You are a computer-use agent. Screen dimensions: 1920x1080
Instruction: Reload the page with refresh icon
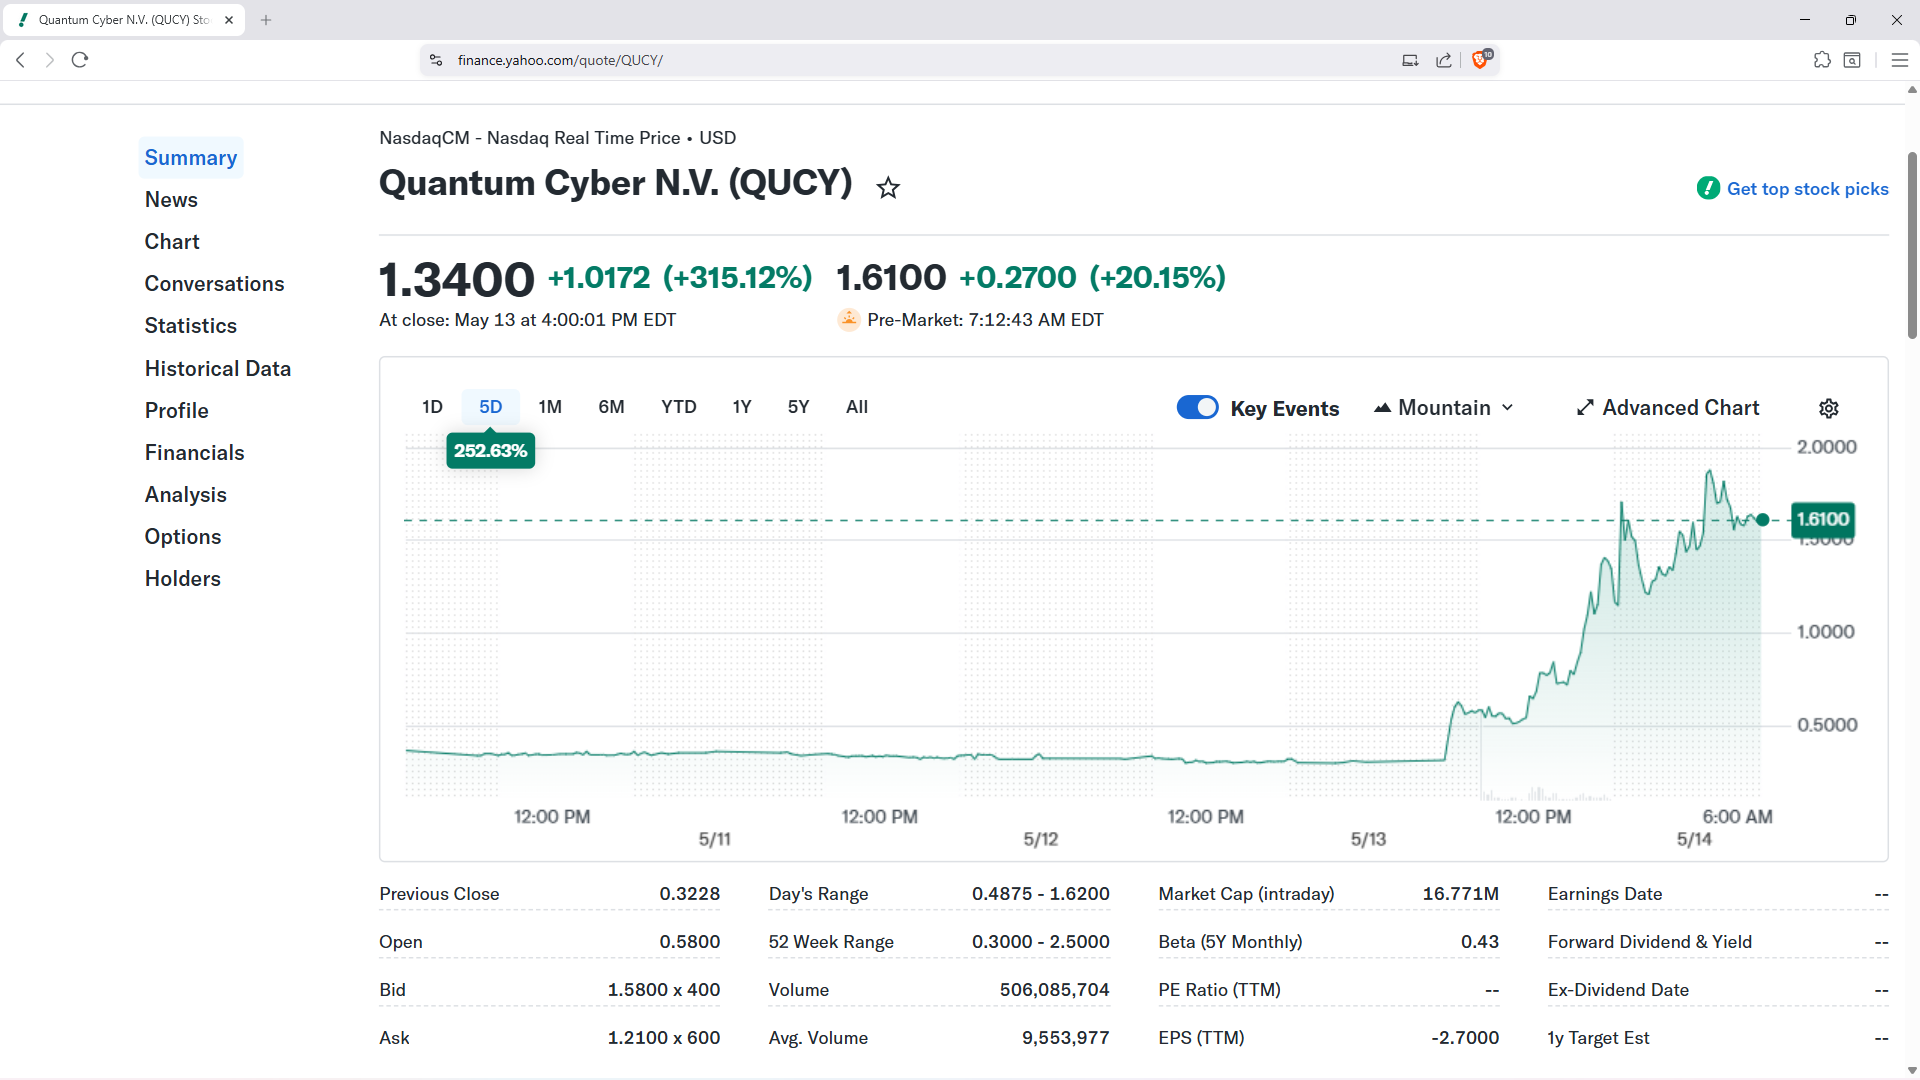(x=80, y=60)
